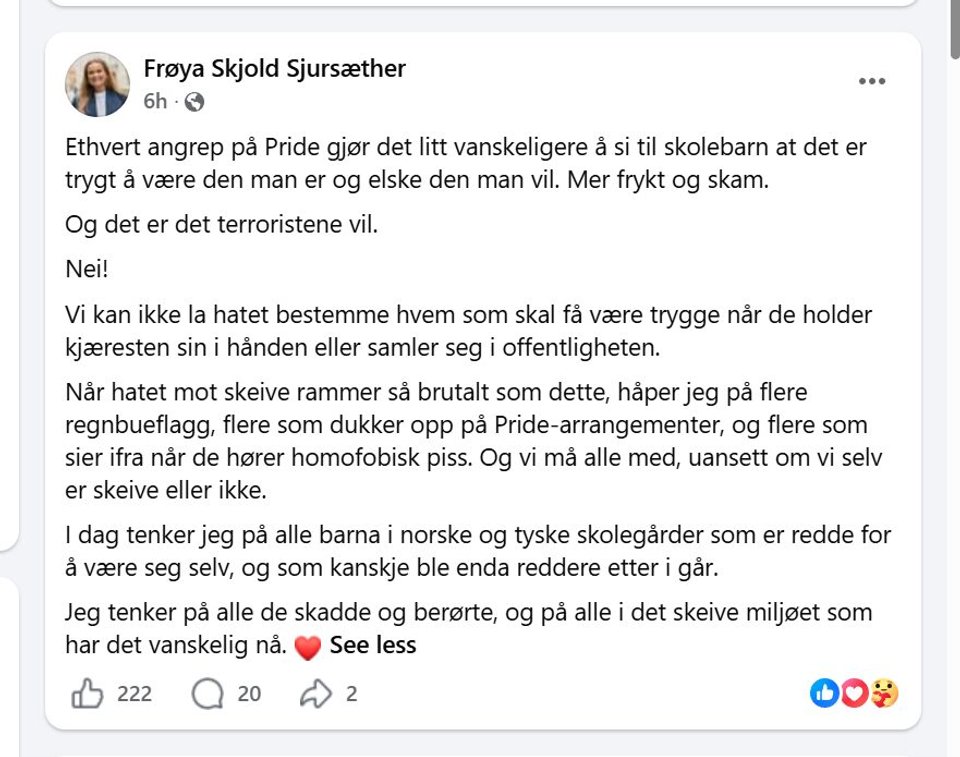View the 2 shares count

(x=351, y=694)
